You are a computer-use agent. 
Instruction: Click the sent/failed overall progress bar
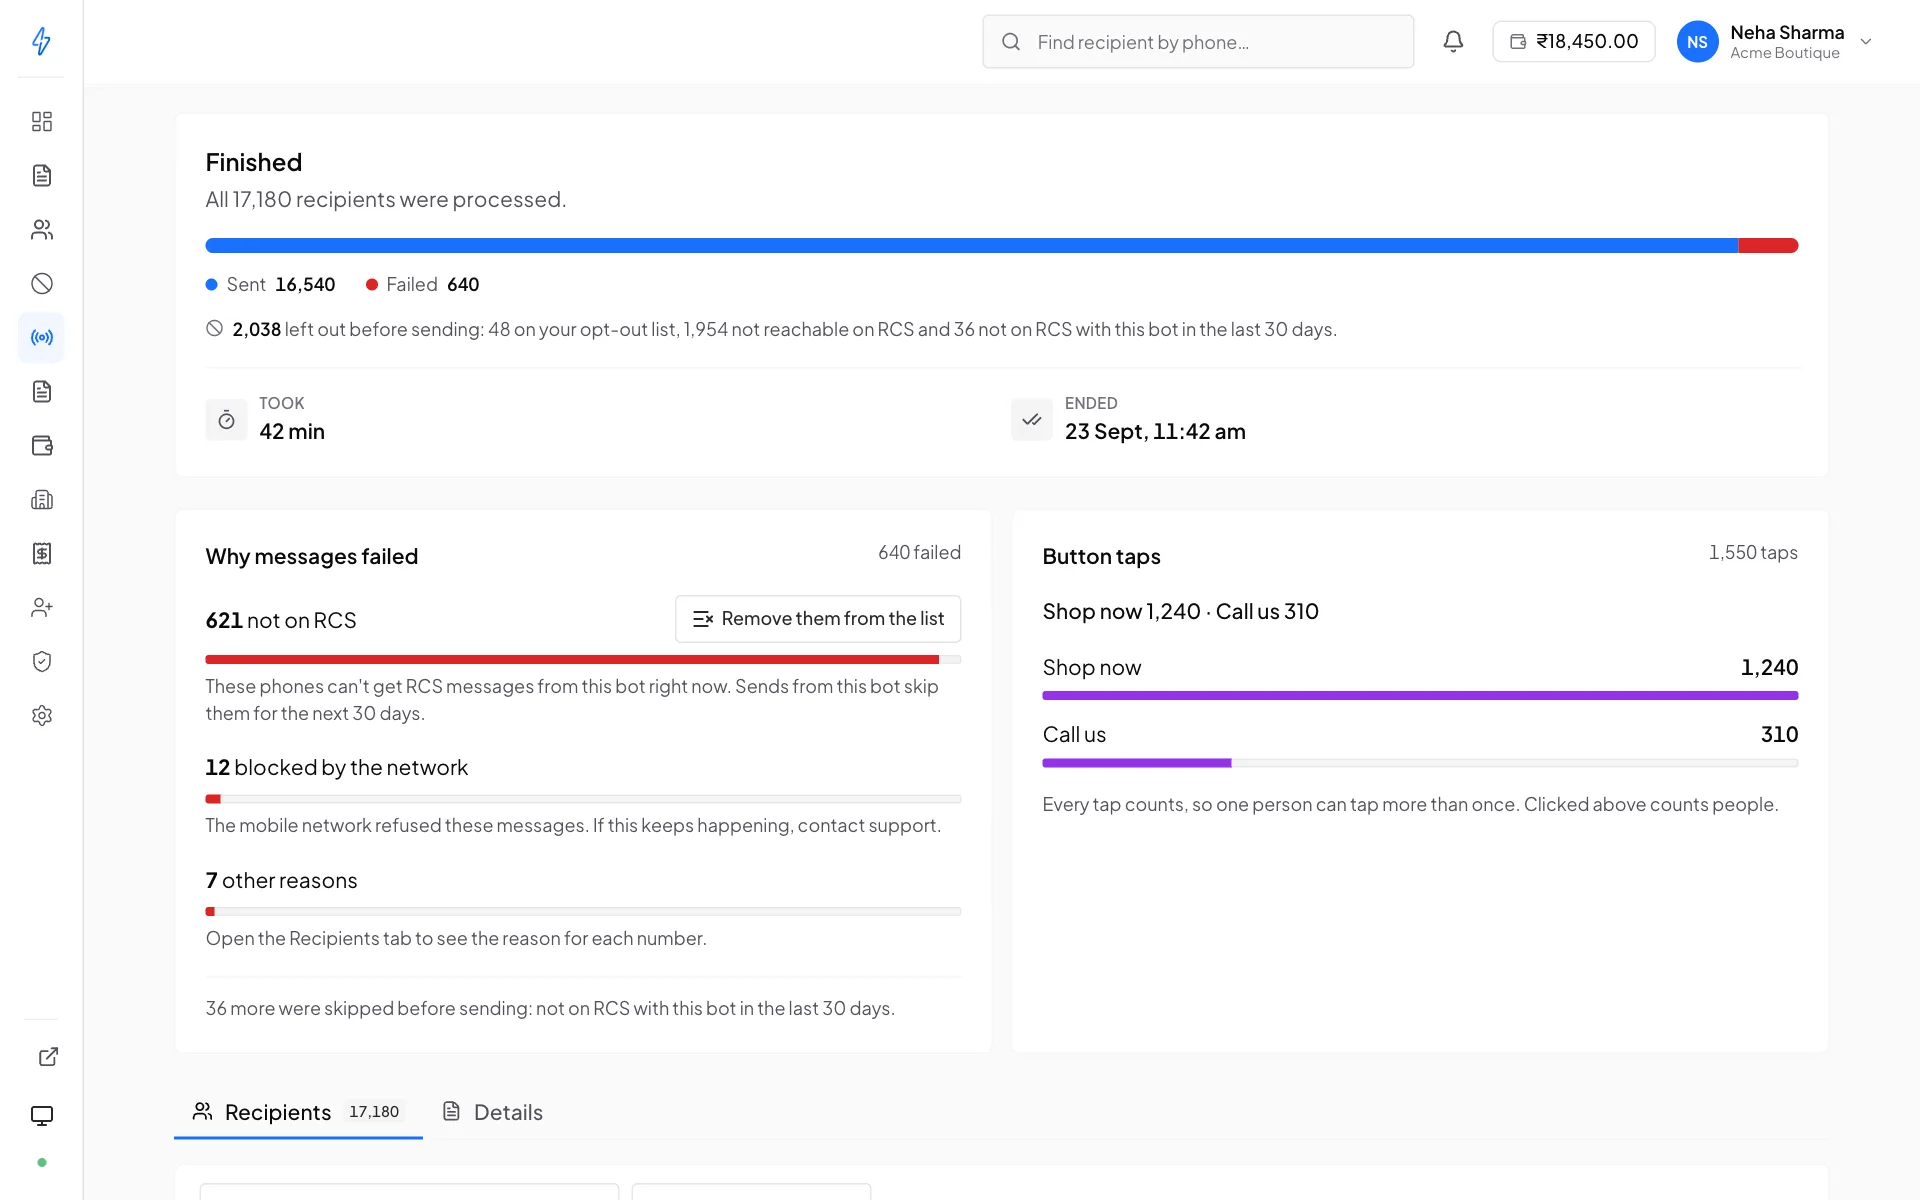tap(1001, 246)
